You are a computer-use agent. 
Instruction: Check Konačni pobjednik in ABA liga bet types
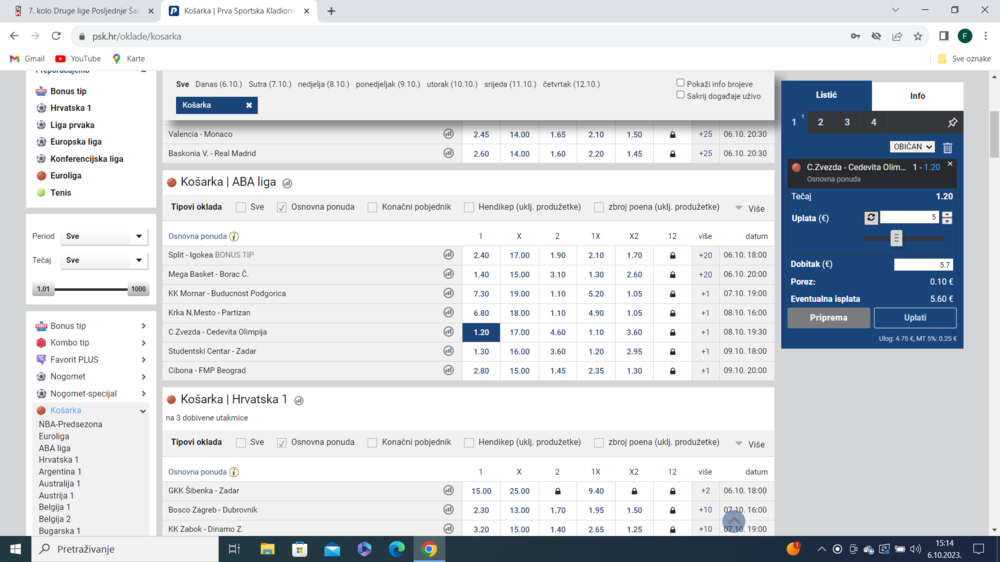tap(372, 207)
